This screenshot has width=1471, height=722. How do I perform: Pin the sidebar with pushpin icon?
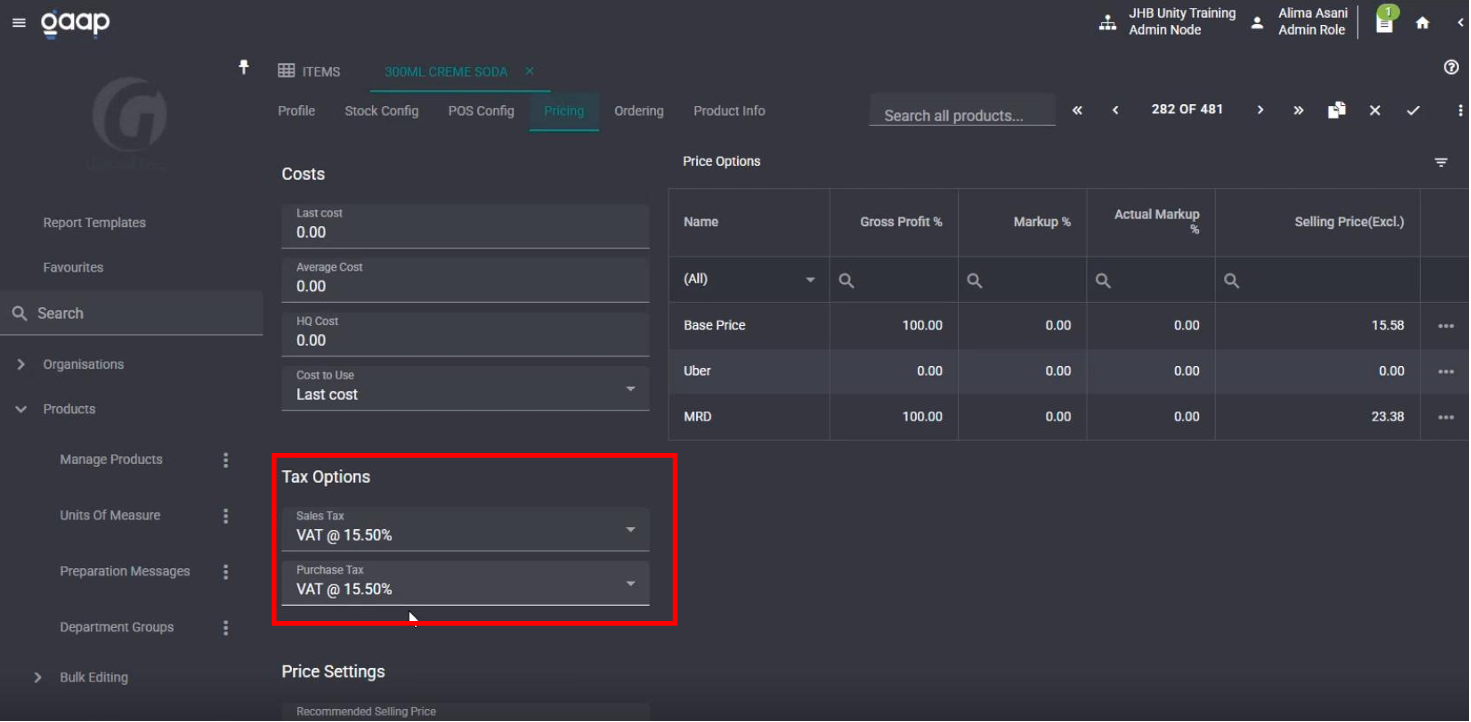243,67
